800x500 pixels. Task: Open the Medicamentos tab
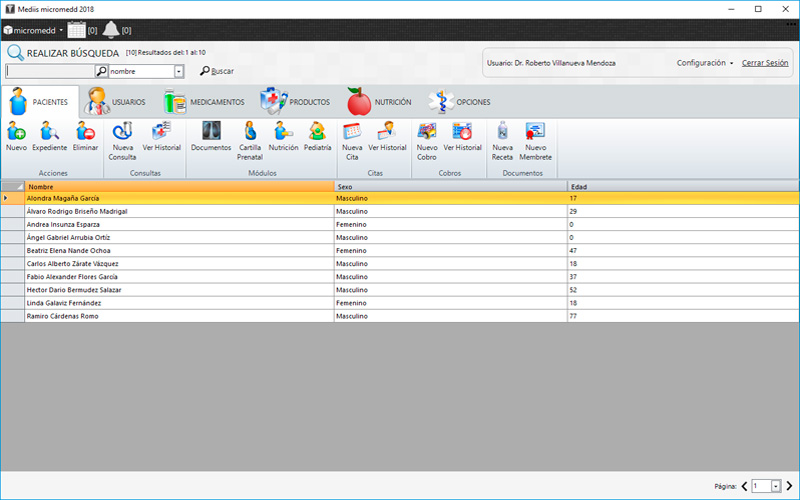tap(204, 102)
